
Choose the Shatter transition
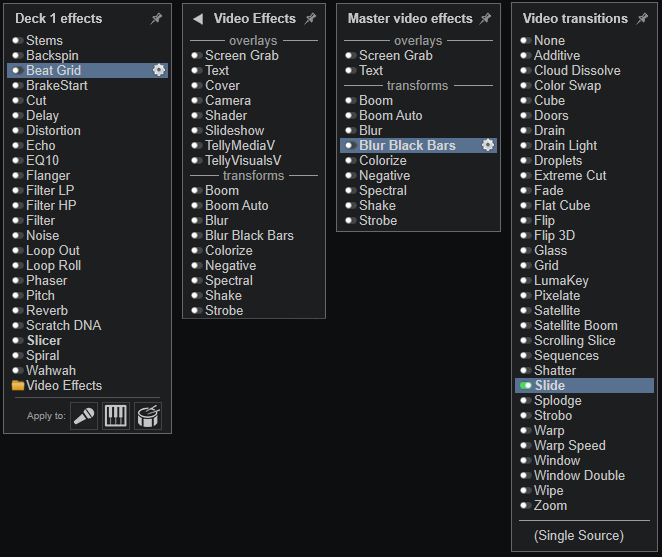[555, 370]
